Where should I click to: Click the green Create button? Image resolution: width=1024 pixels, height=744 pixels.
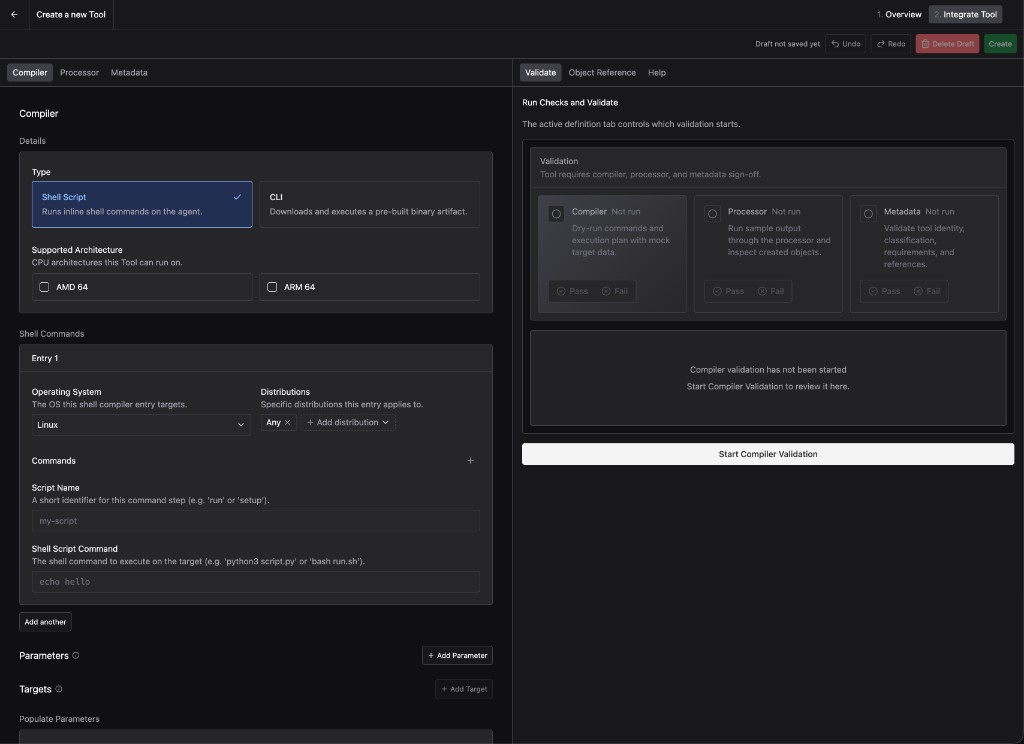[1000, 44]
